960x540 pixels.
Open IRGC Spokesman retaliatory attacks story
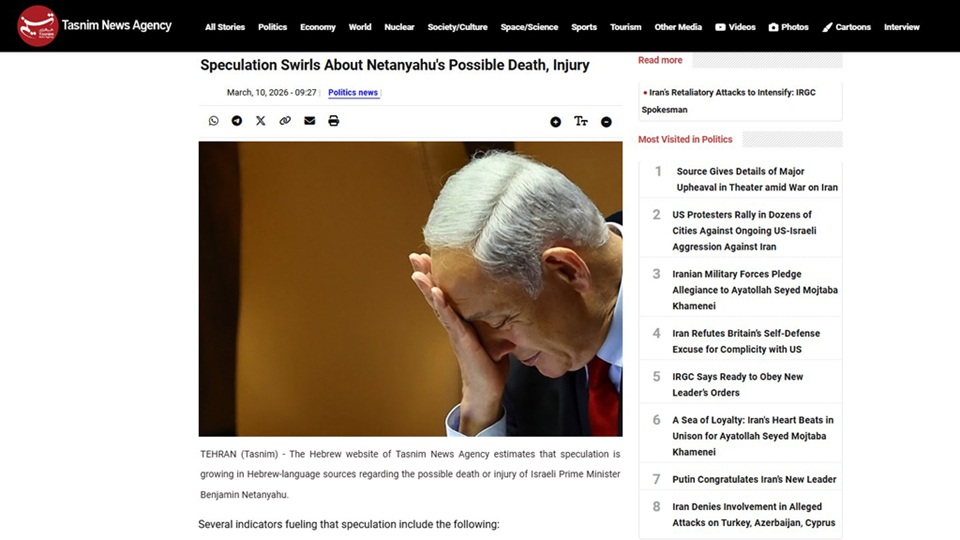pyautogui.click(x=730, y=100)
